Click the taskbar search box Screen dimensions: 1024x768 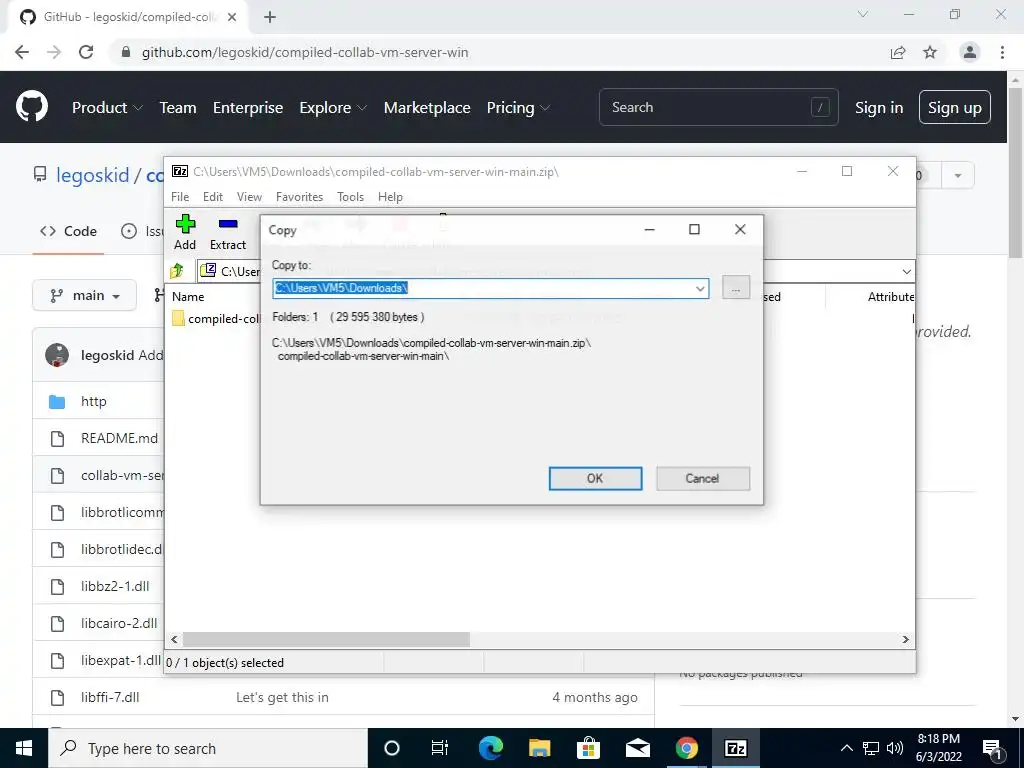208,748
